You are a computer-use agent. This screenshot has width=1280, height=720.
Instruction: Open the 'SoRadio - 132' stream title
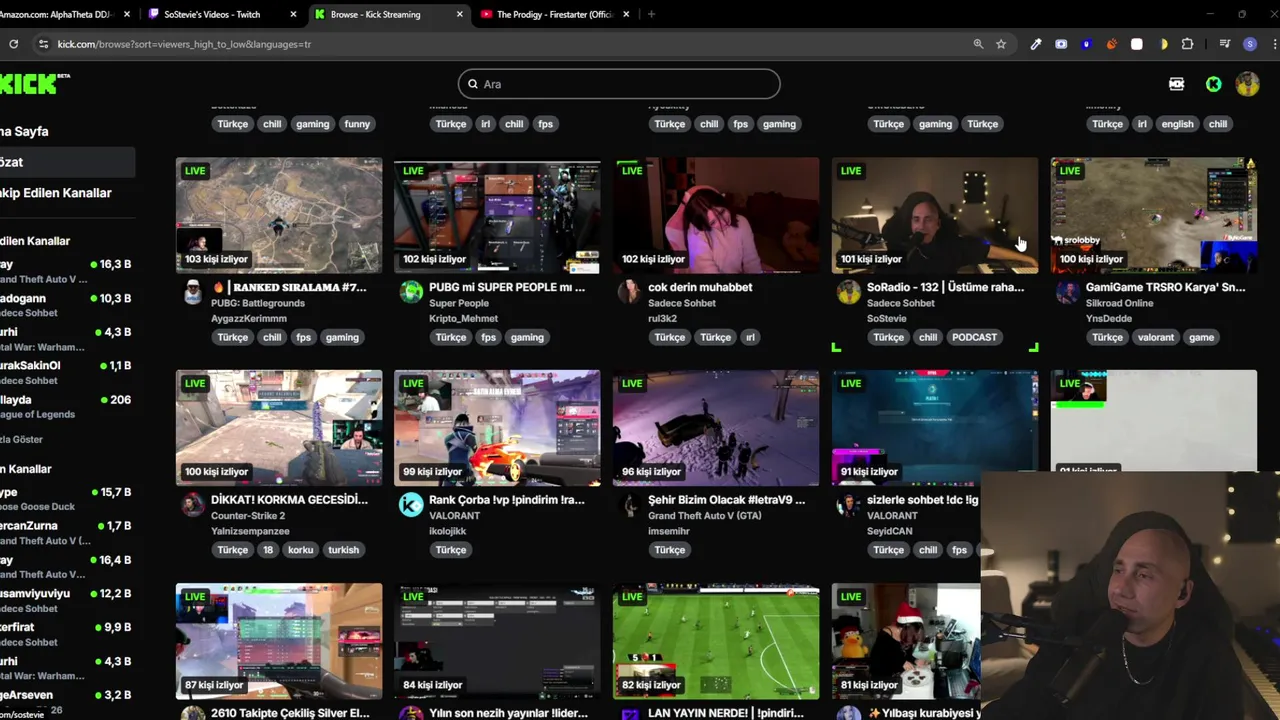click(945, 287)
